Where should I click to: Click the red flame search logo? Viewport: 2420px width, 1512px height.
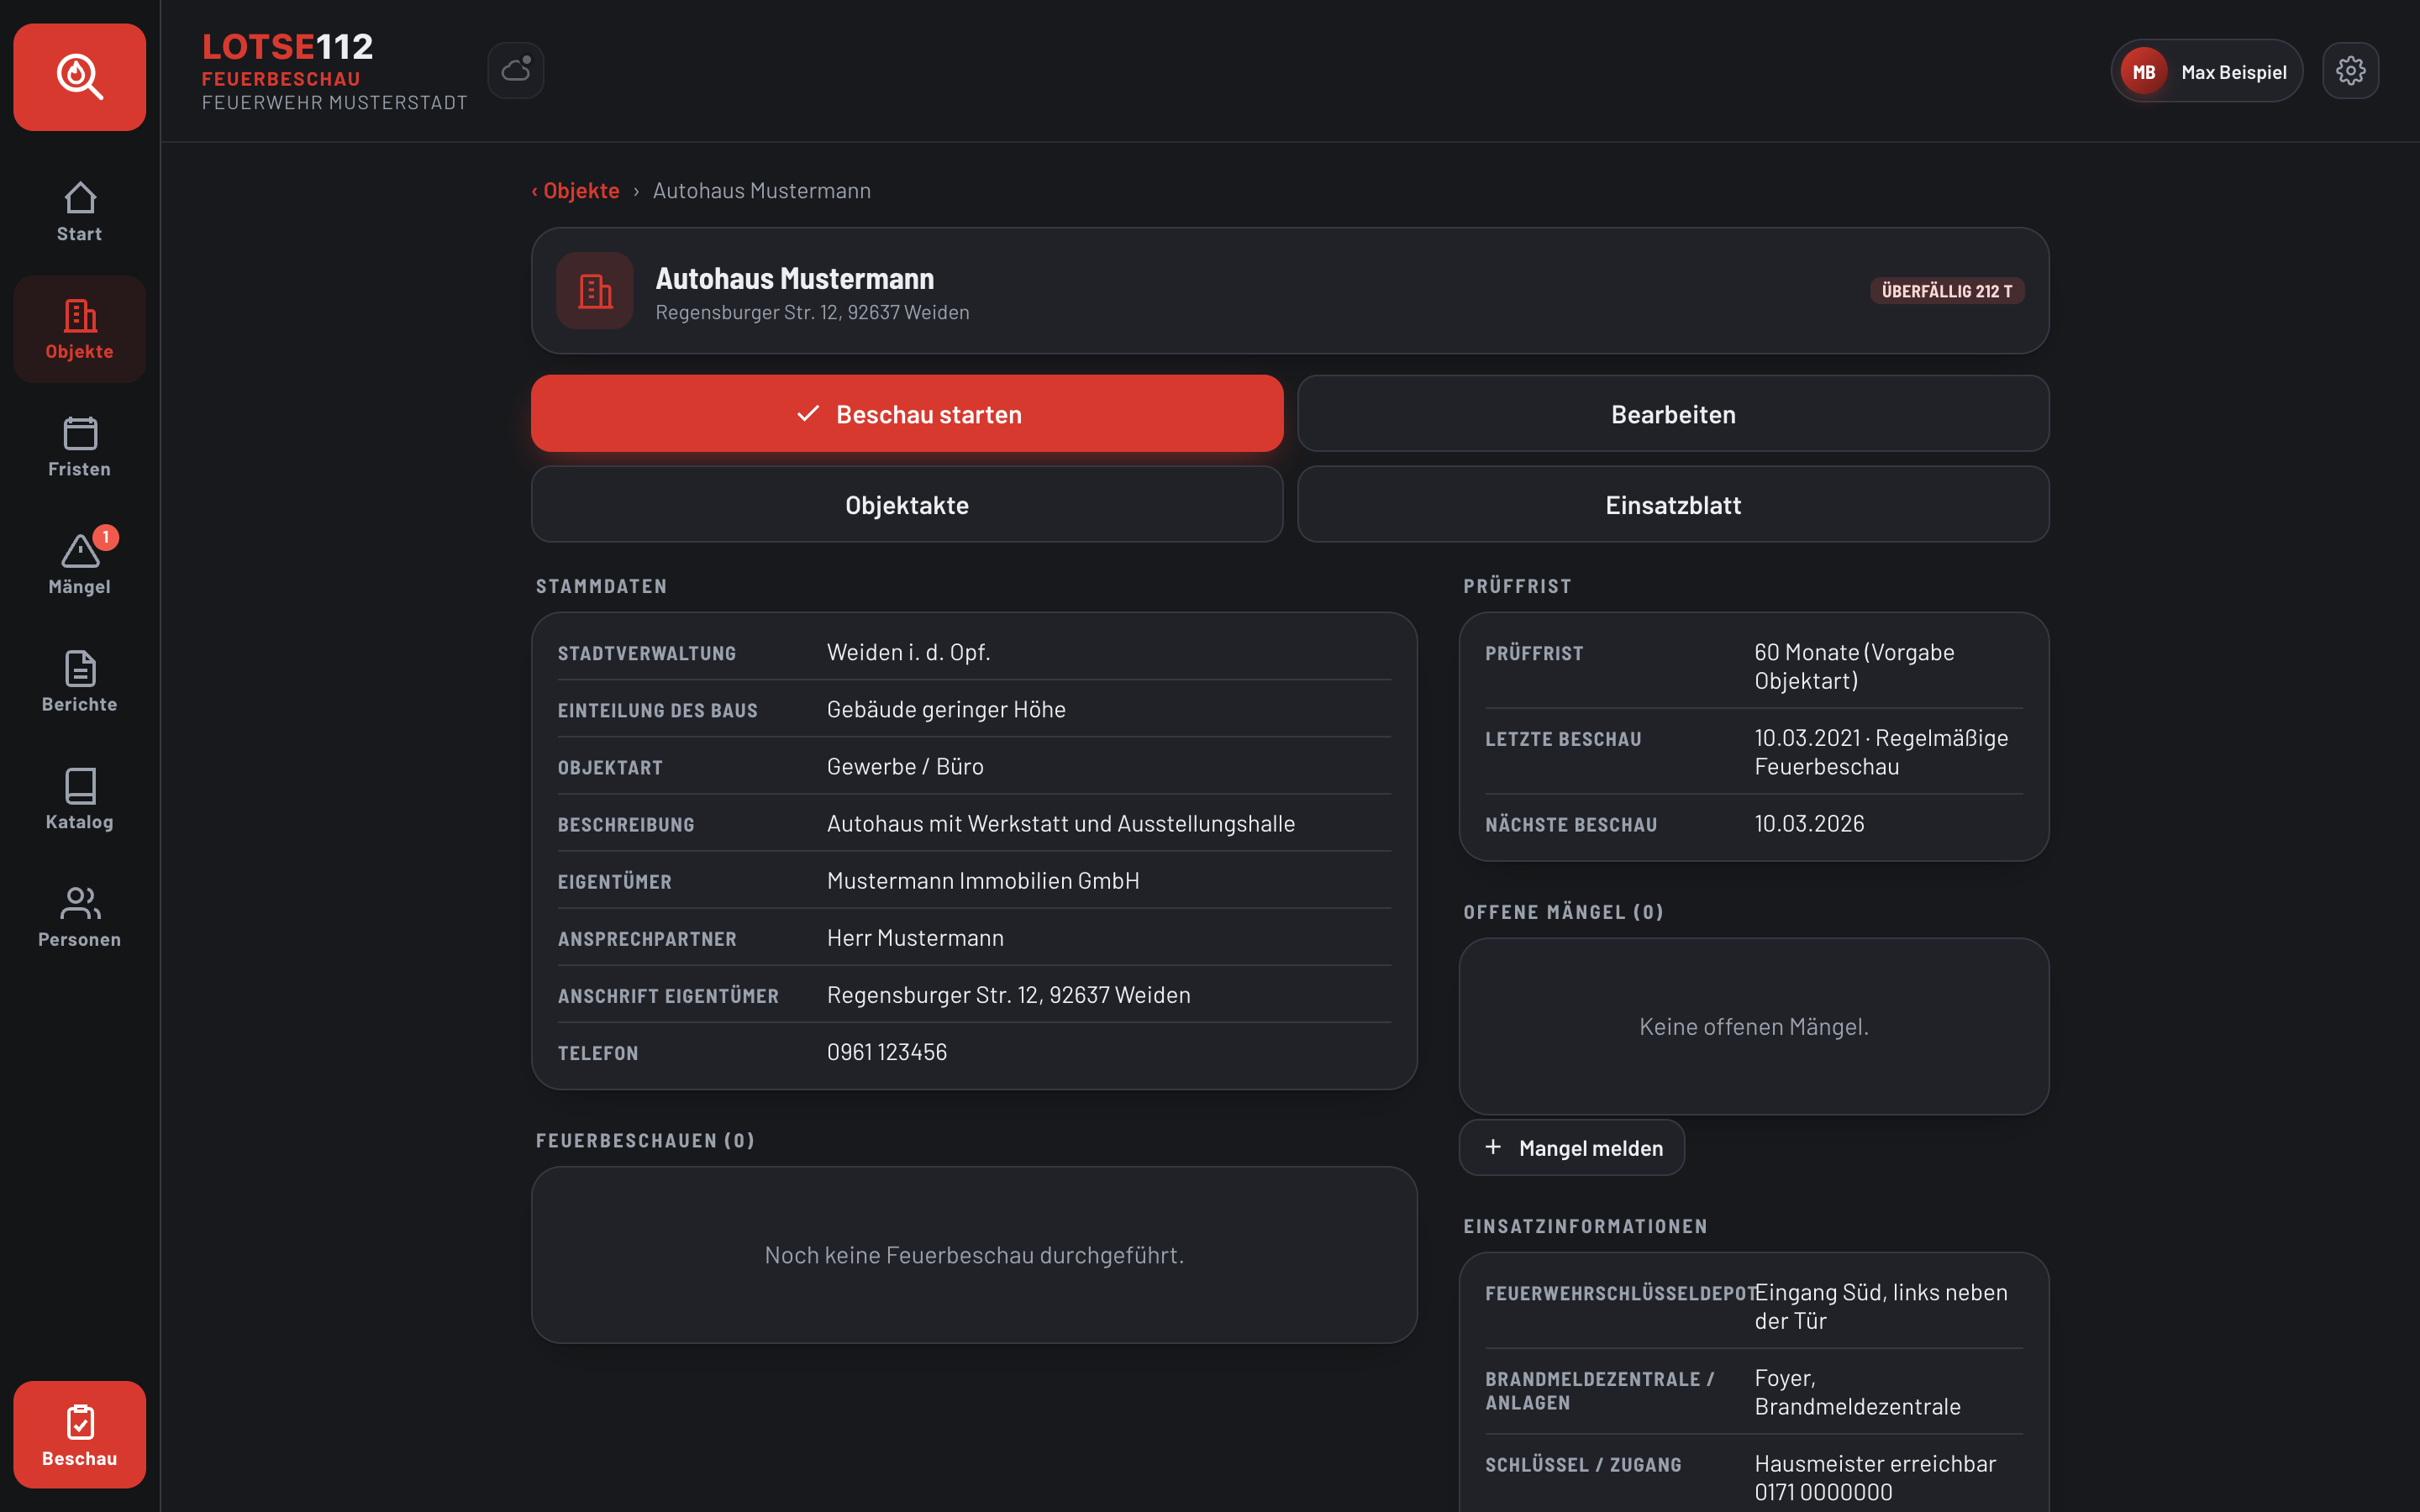coord(80,77)
